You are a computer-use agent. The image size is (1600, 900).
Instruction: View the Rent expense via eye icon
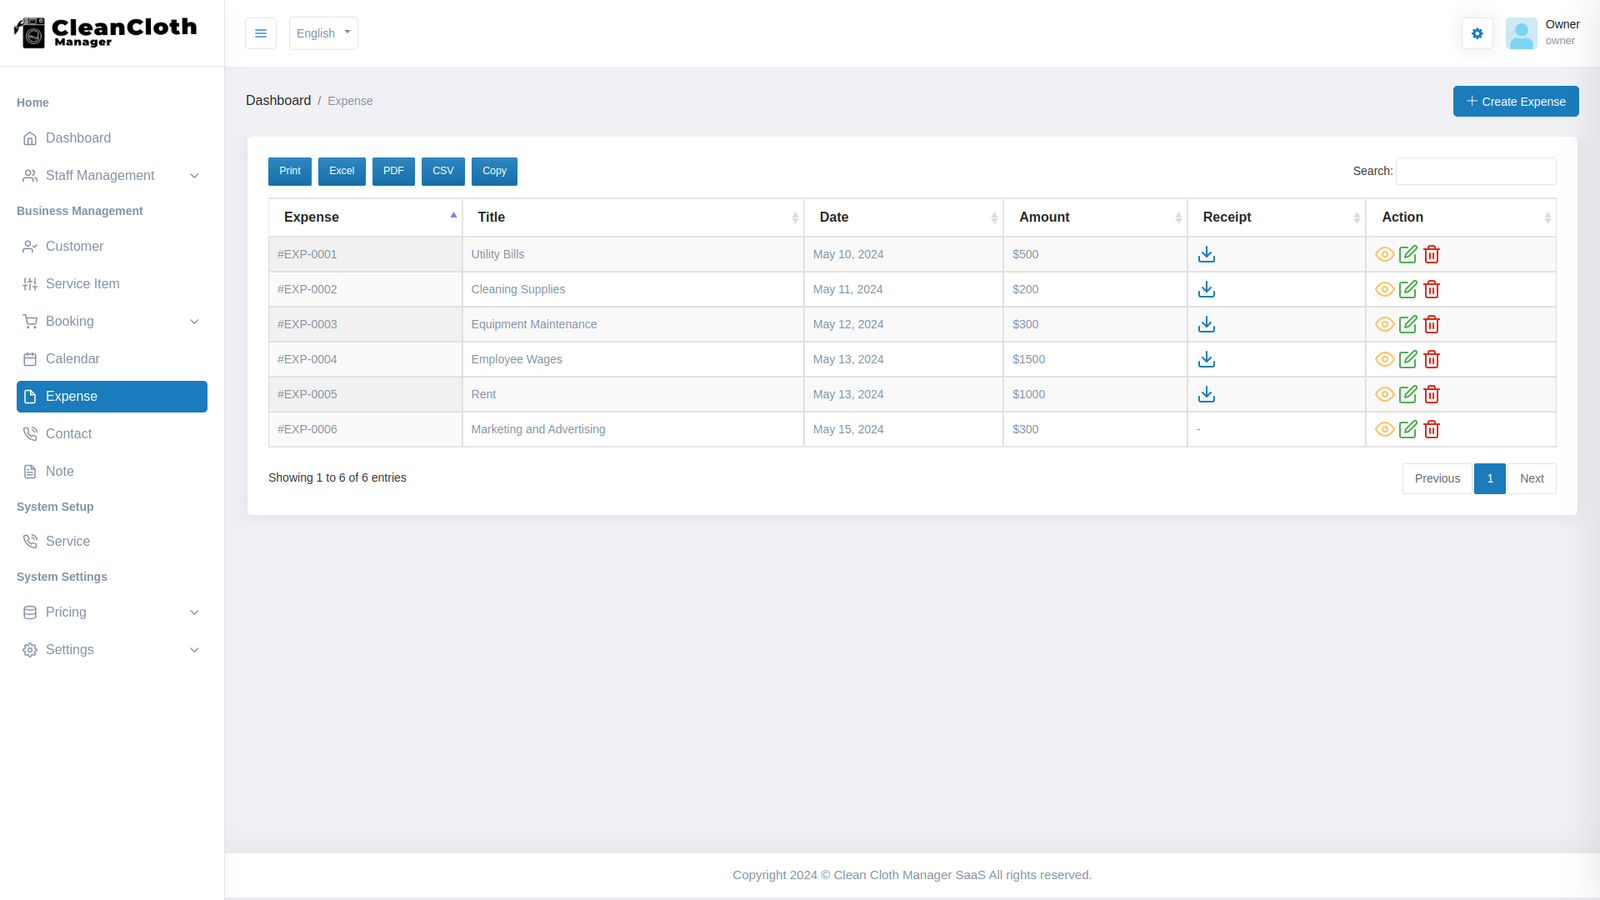(x=1384, y=394)
